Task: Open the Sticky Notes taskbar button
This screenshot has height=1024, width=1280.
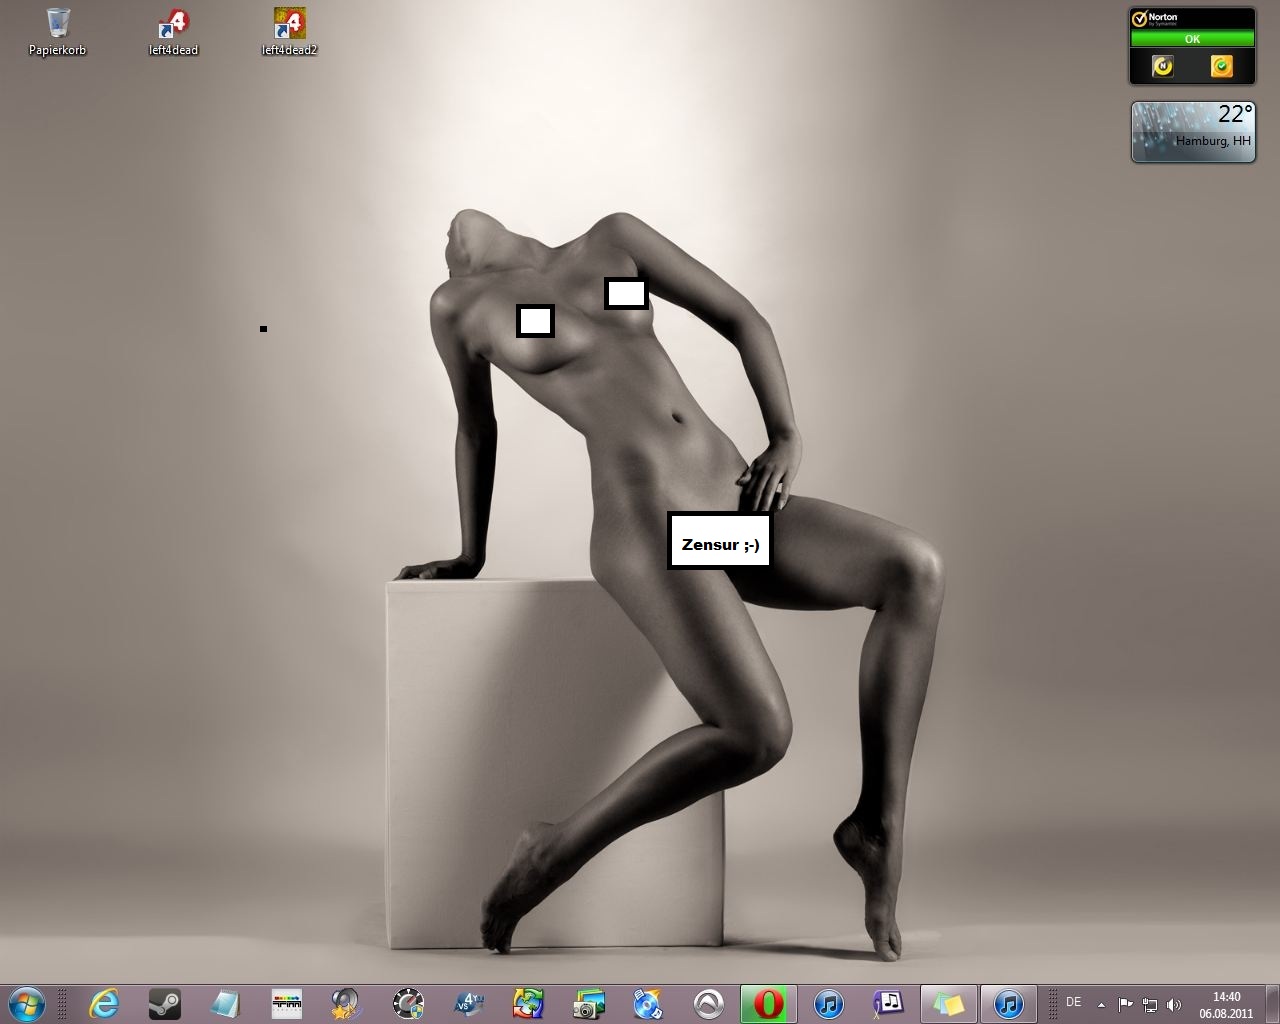Action: tap(947, 1003)
